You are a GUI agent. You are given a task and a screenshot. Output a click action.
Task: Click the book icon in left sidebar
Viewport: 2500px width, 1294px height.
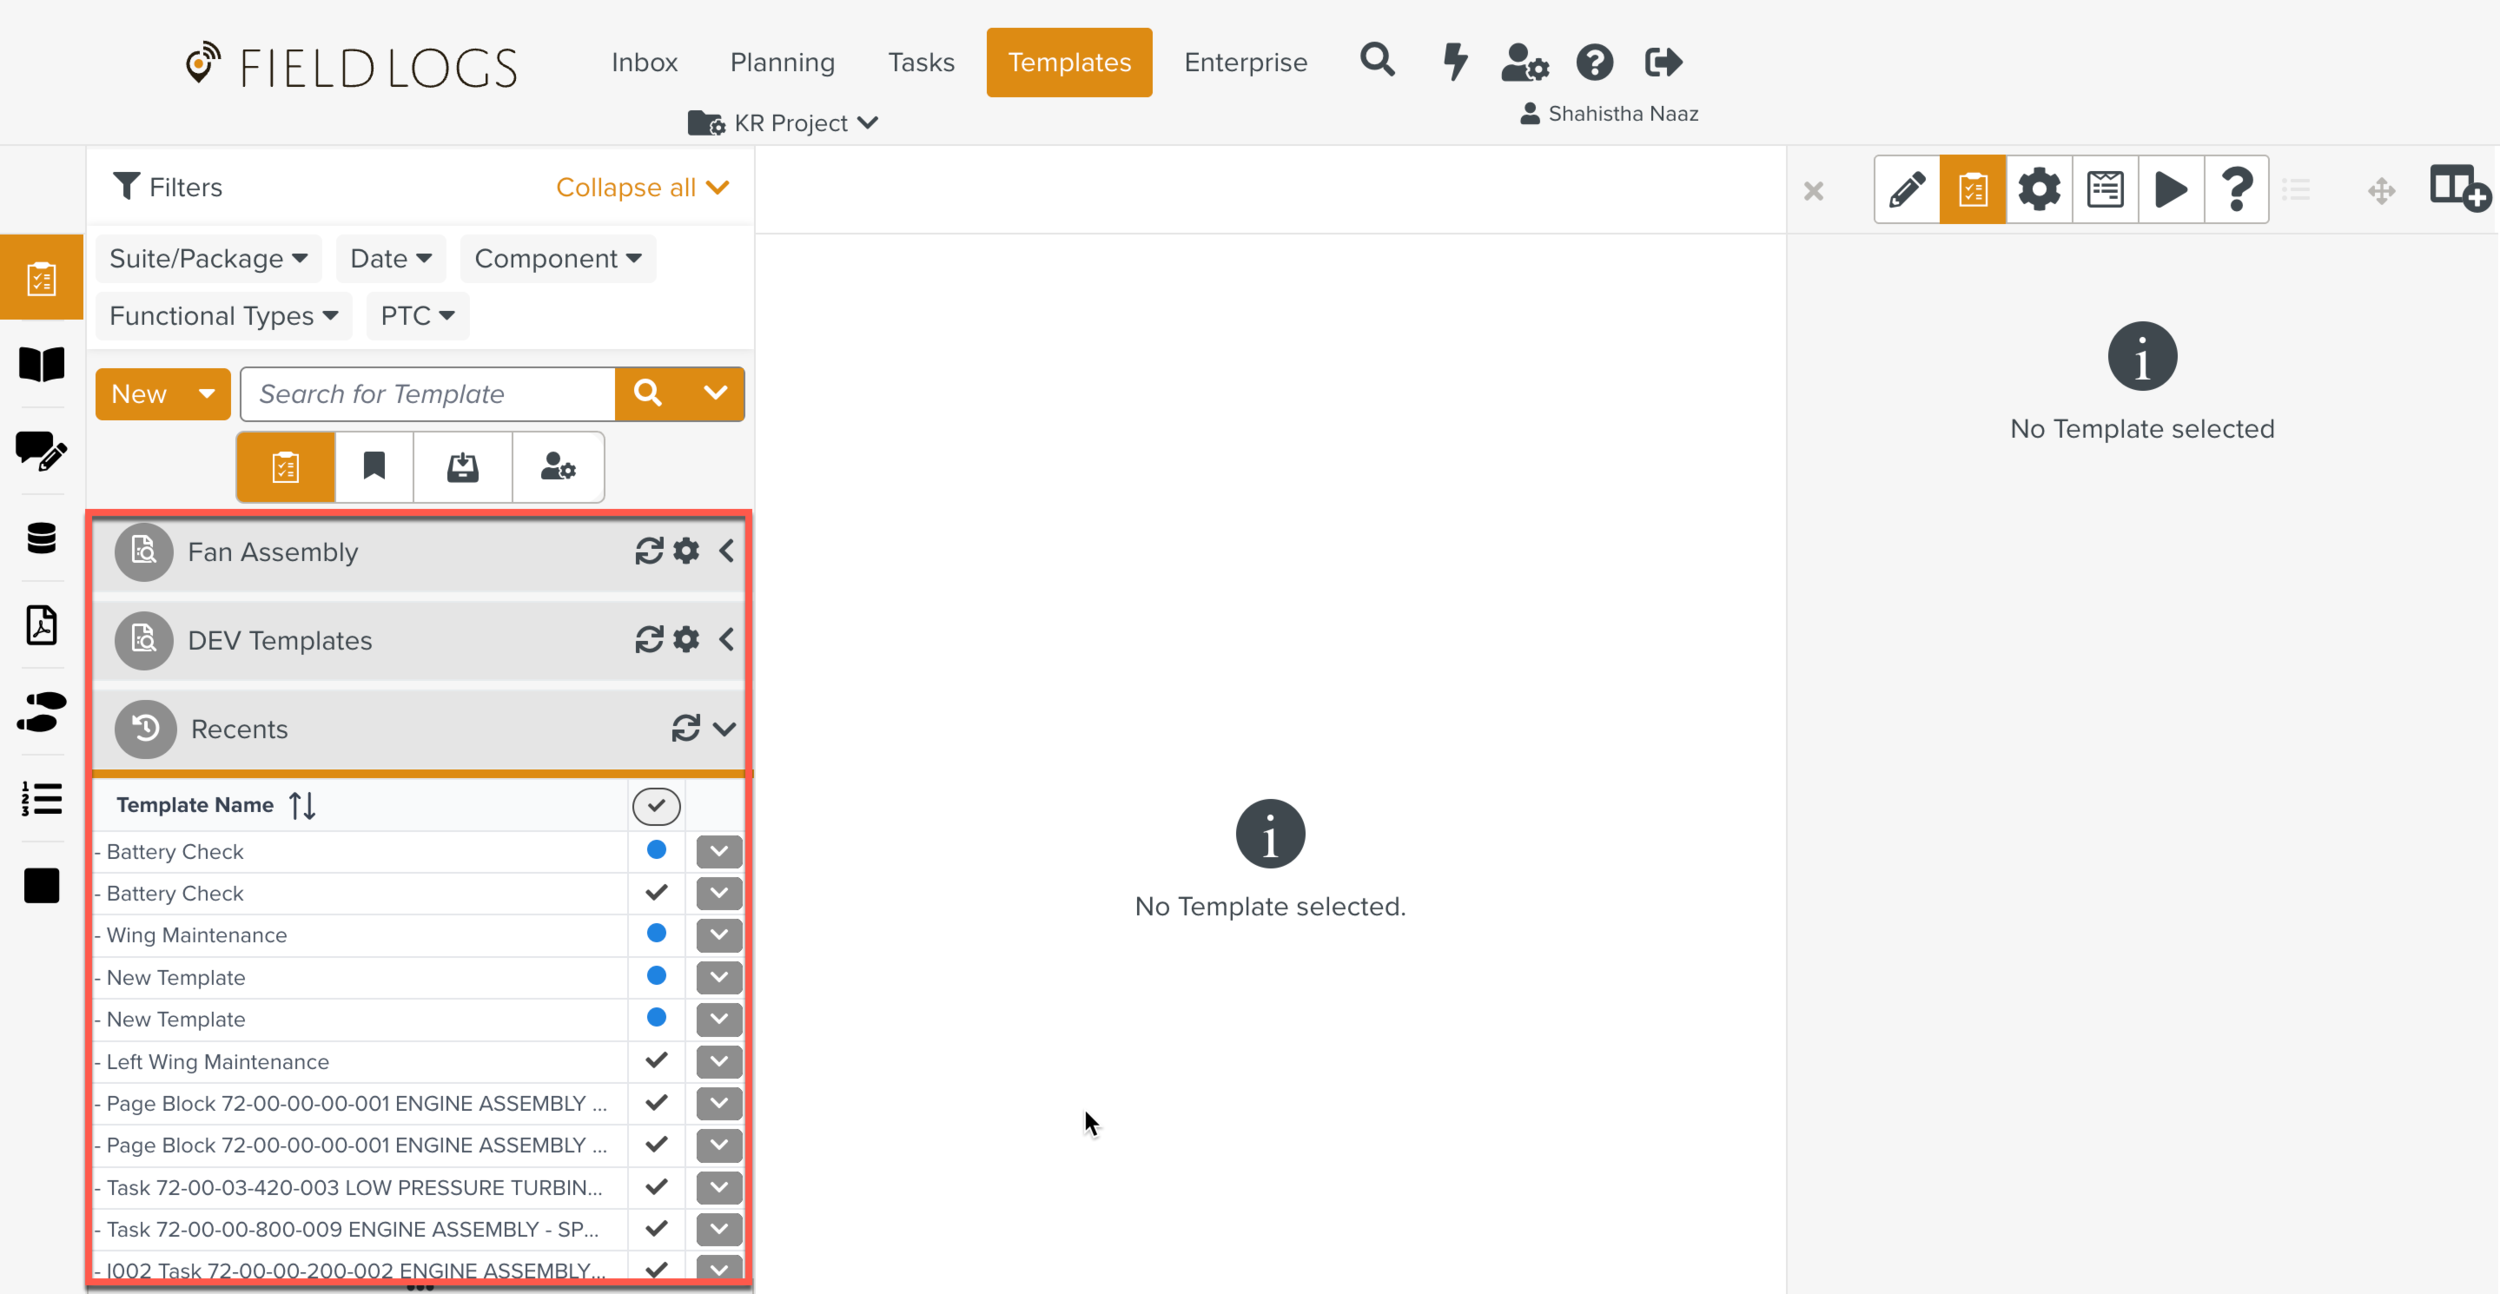click(x=41, y=365)
